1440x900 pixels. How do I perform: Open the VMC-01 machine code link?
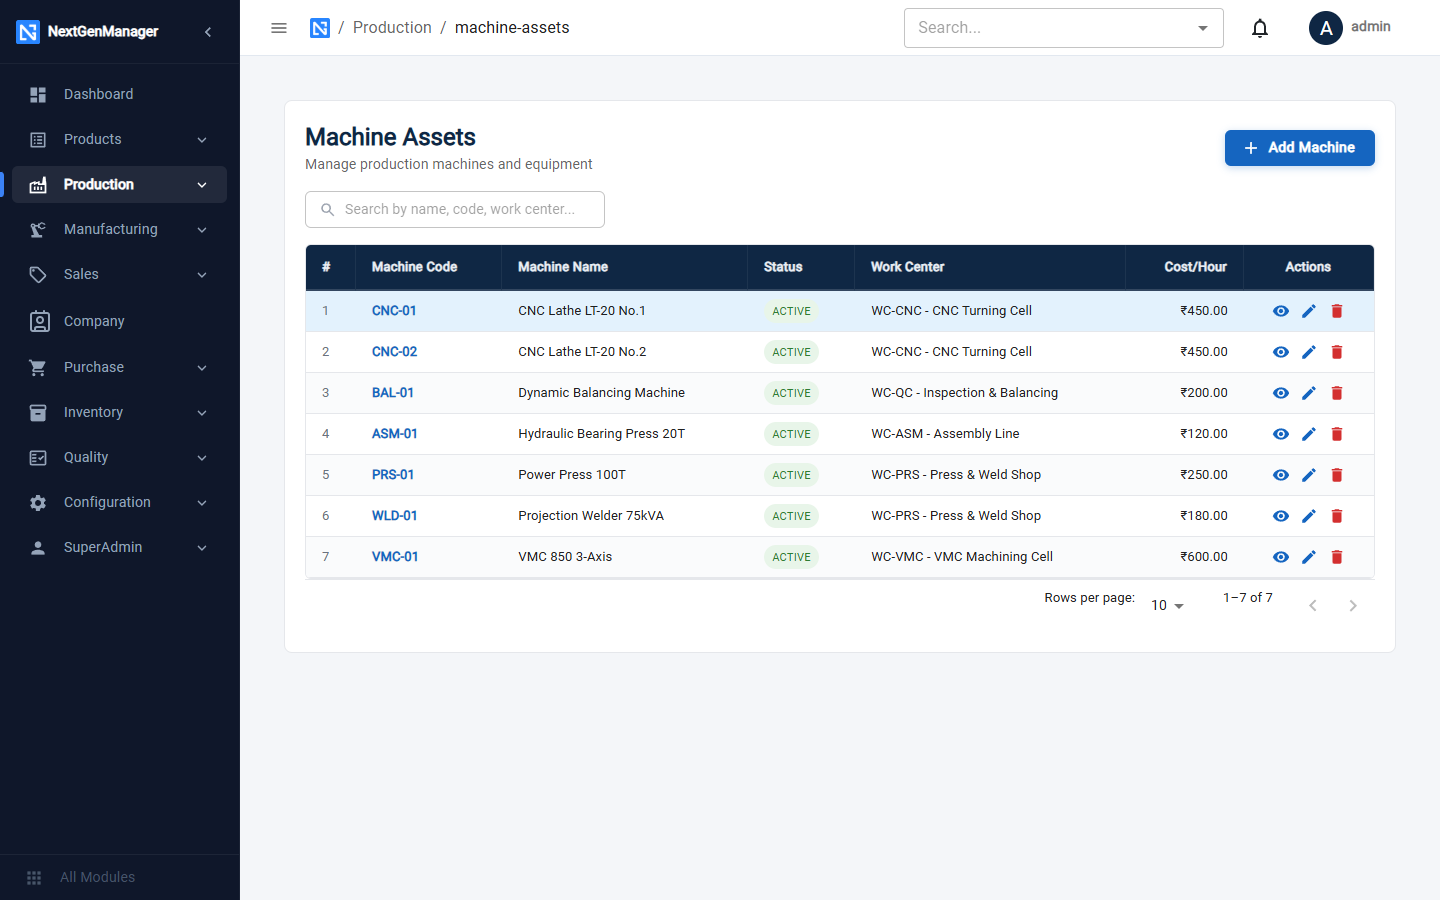tap(395, 557)
